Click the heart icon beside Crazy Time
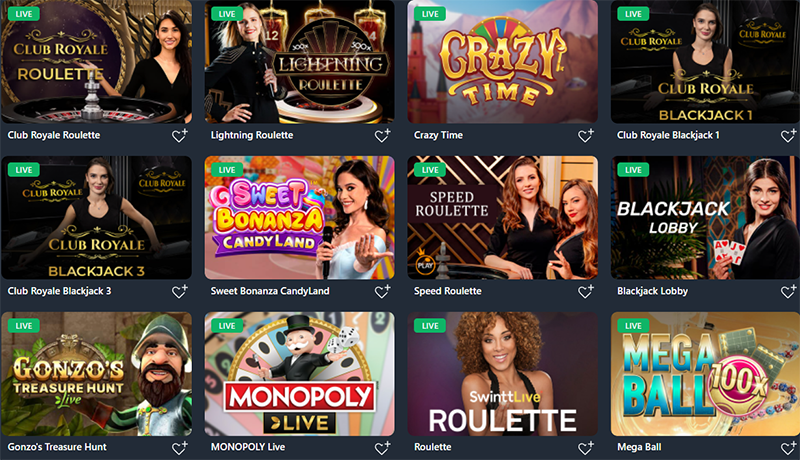Image resolution: width=800 pixels, height=460 pixels. click(585, 136)
